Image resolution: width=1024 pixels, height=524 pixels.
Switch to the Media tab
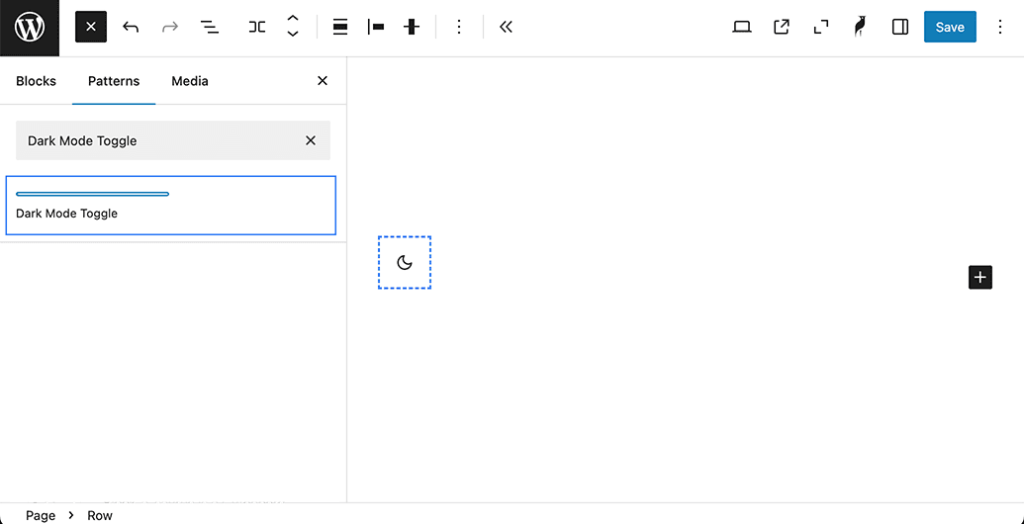click(x=190, y=81)
